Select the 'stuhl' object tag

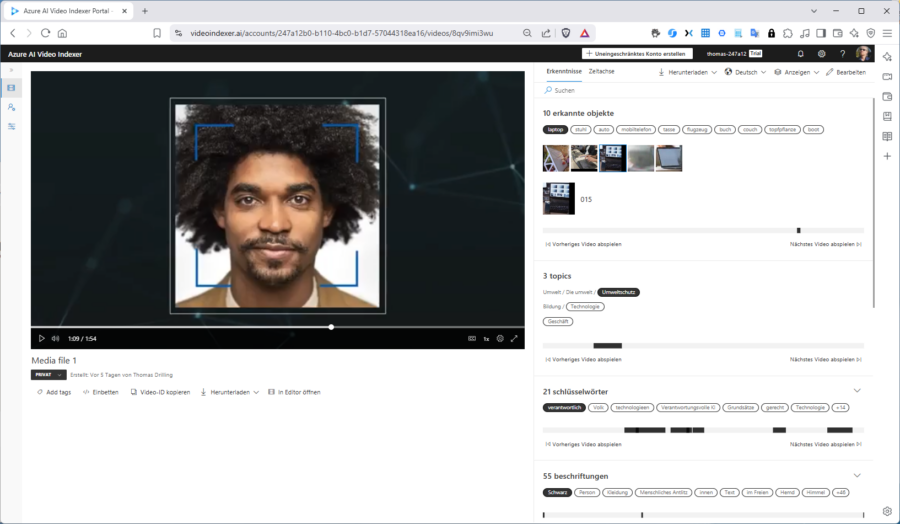580,129
